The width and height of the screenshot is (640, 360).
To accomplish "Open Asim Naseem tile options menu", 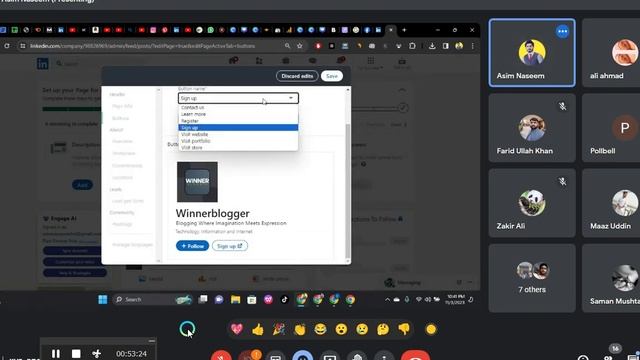I will coord(562,31).
